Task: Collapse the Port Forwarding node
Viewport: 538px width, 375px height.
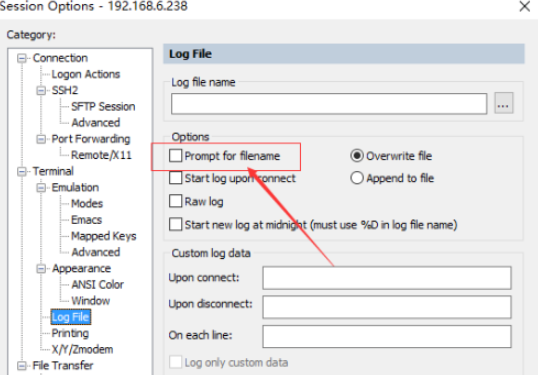Action: point(41,139)
